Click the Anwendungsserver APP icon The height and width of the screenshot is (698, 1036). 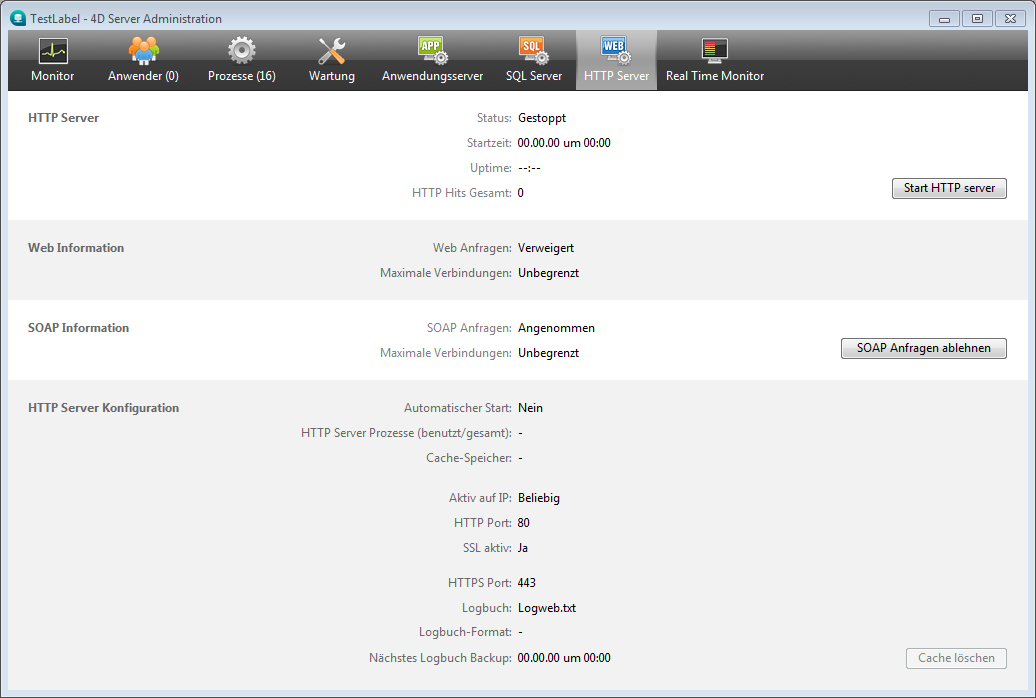pyautogui.click(x=432, y=50)
